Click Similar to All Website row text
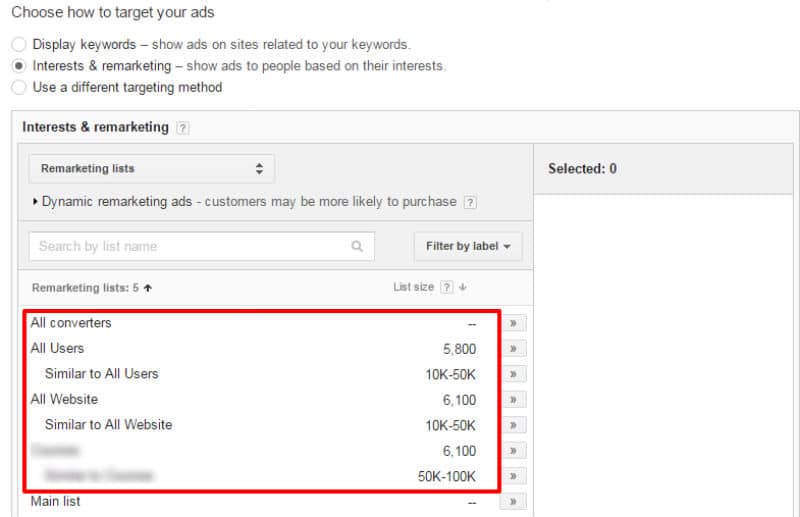 tap(109, 425)
